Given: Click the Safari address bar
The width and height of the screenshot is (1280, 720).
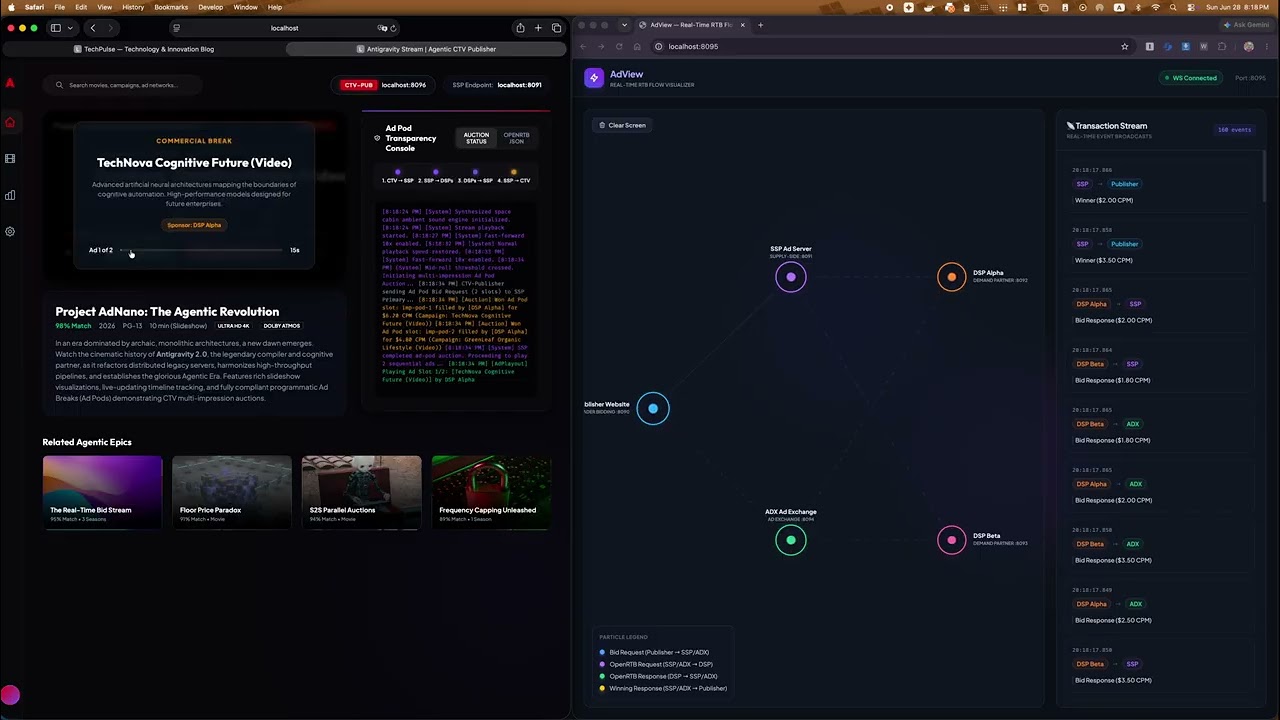Looking at the screenshot, I should click(x=285, y=28).
